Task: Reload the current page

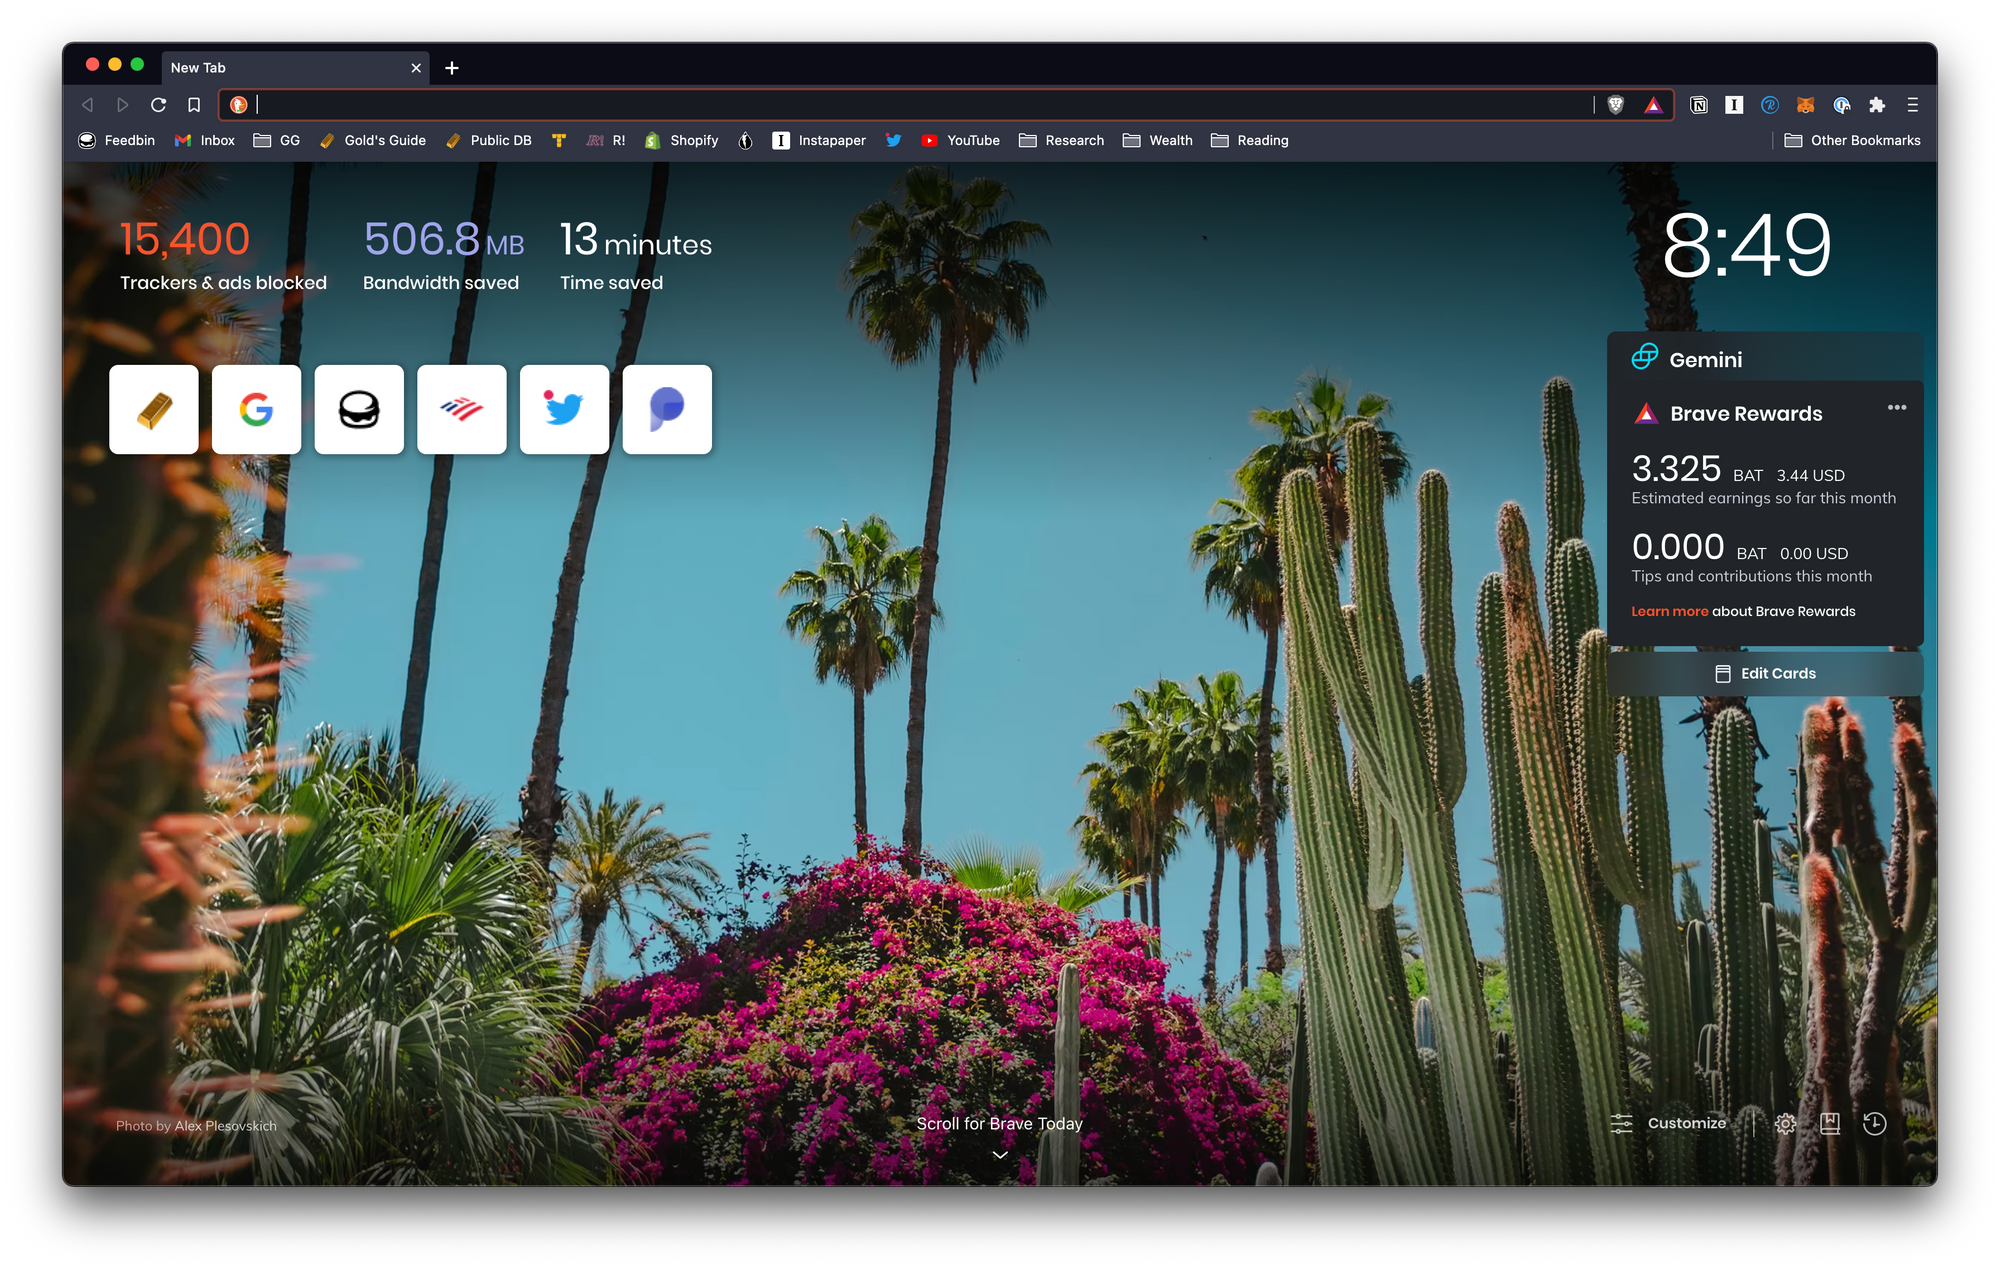Action: (158, 105)
